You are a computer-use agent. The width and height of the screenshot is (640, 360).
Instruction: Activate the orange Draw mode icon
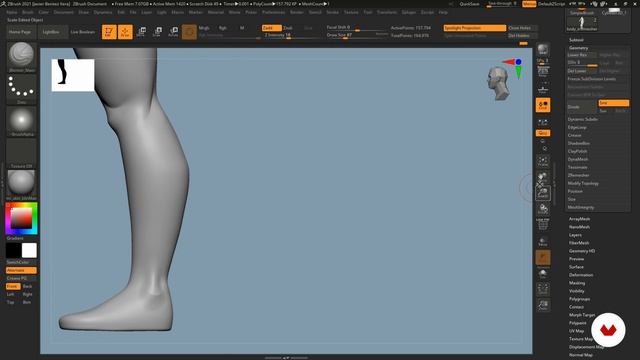tap(125, 32)
